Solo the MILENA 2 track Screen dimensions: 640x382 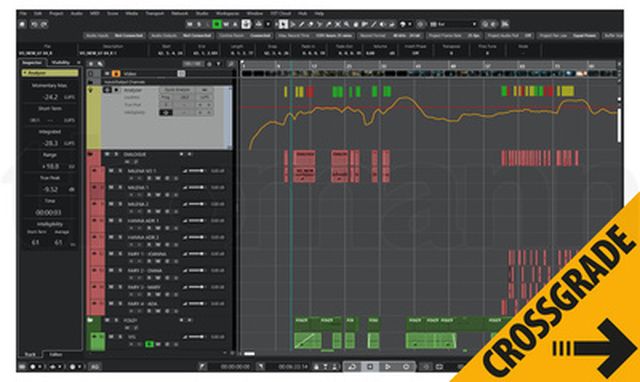pos(120,204)
